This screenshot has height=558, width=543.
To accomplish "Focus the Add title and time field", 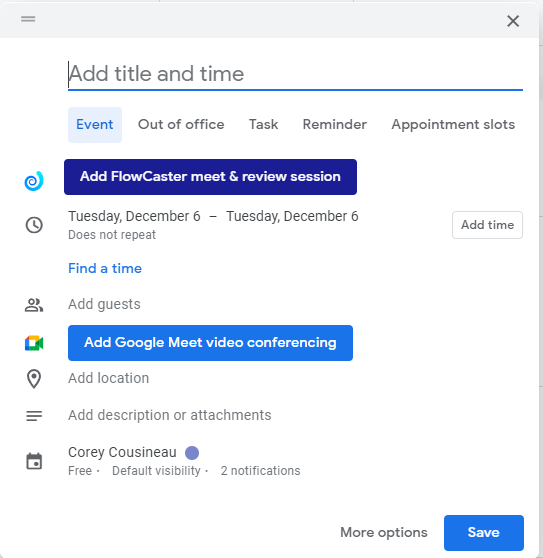I will (x=295, y=74).
